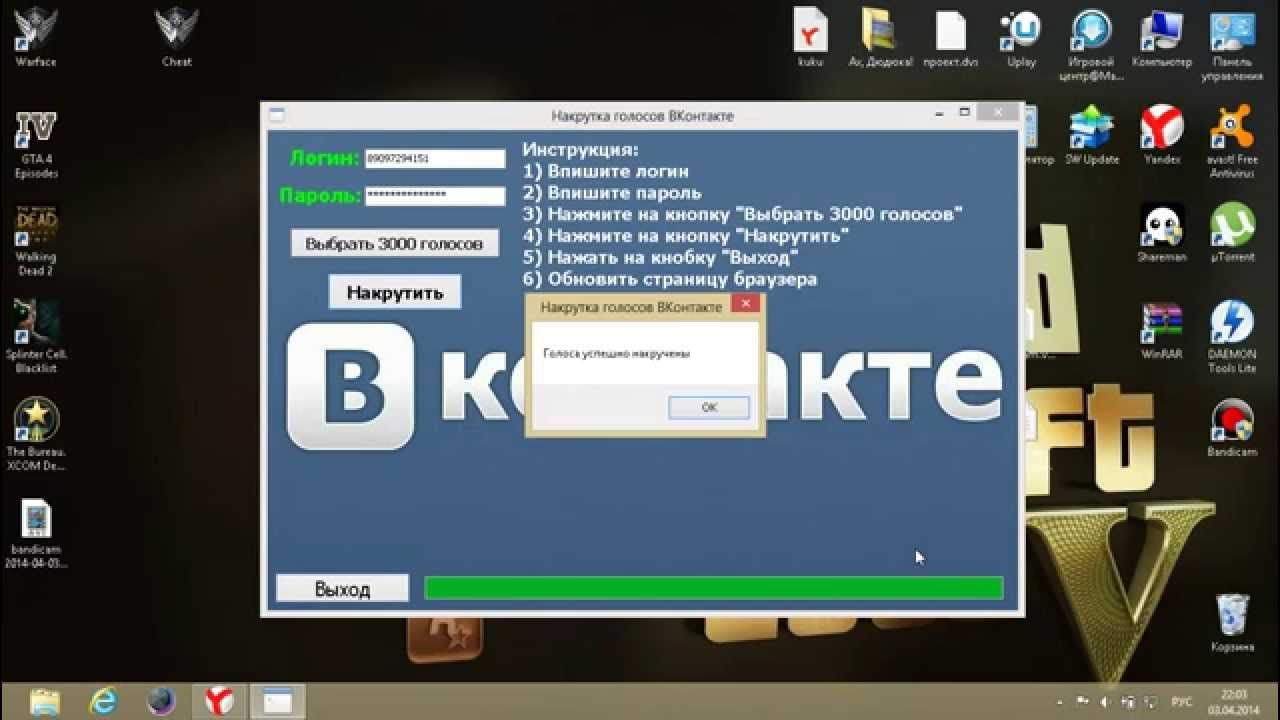Select the bandicam 2014-04-03 file
Screen dimensions: 1280x720
[x=36, y=533]
